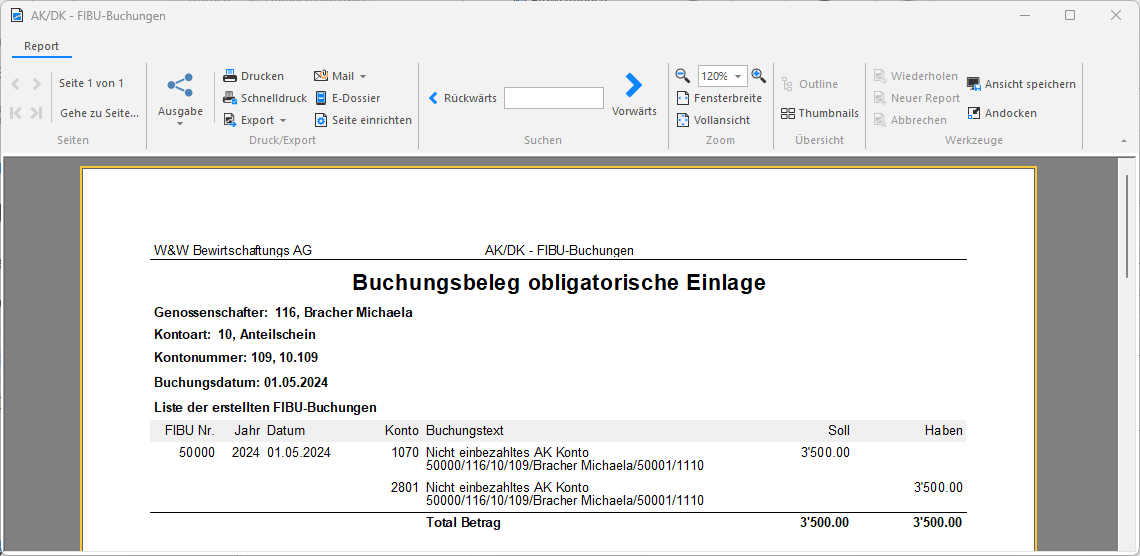Expand the Ausgabe dropdown arrow
Viewport: 1140px width, 556px height.
click(x=180, y=124)
